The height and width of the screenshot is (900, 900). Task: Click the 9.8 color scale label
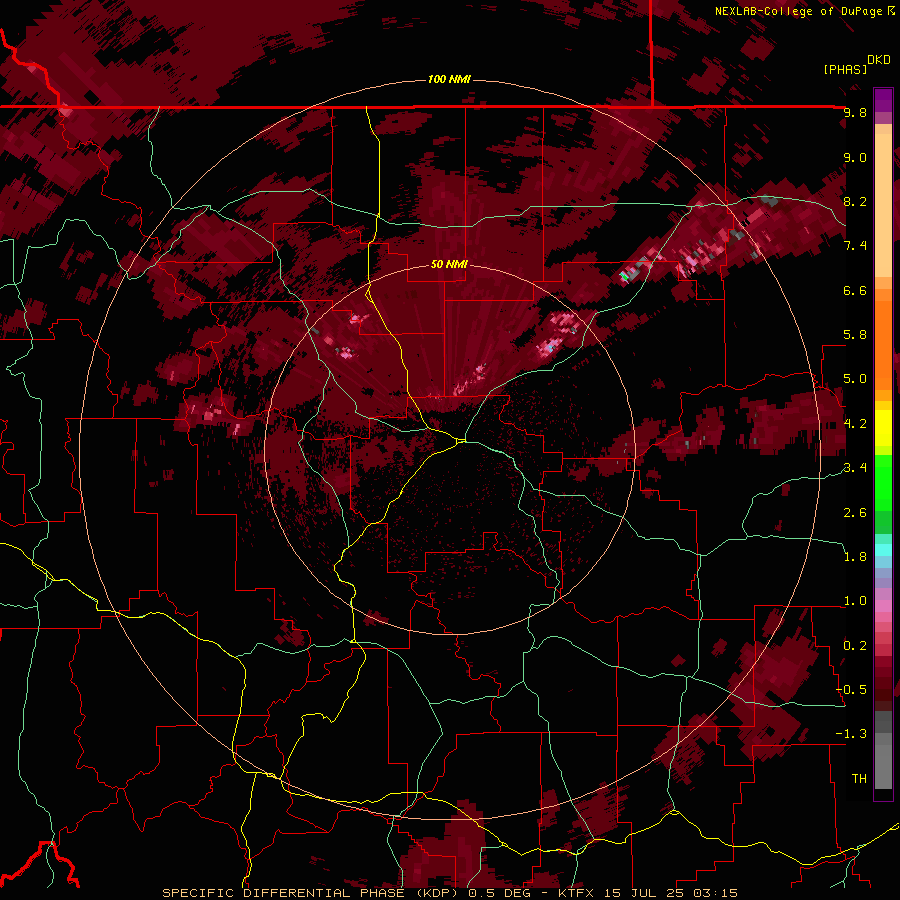click(855, 113)
